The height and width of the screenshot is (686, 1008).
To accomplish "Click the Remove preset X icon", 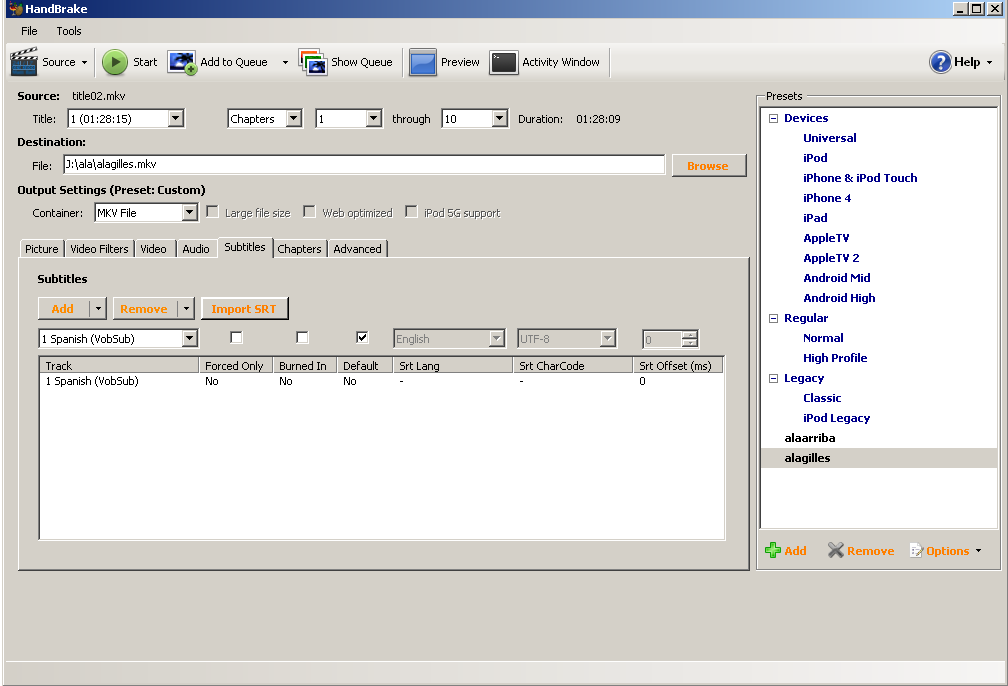I will click(x=835, y=550).
